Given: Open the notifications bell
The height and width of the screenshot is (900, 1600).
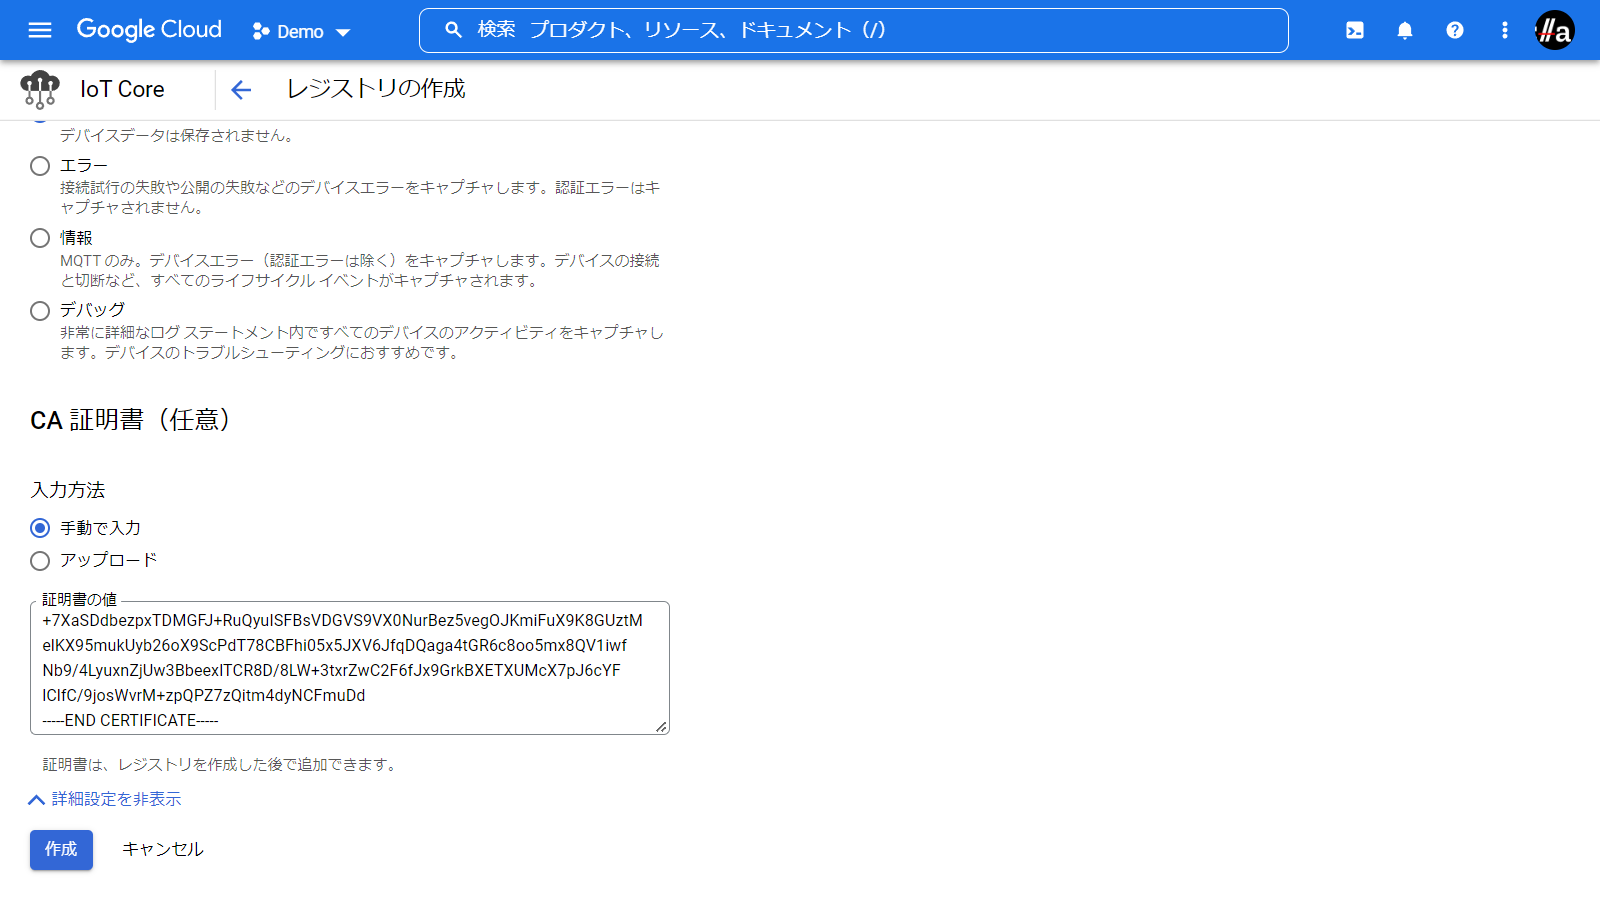Looking at the screenshot, I should 1405,30.
